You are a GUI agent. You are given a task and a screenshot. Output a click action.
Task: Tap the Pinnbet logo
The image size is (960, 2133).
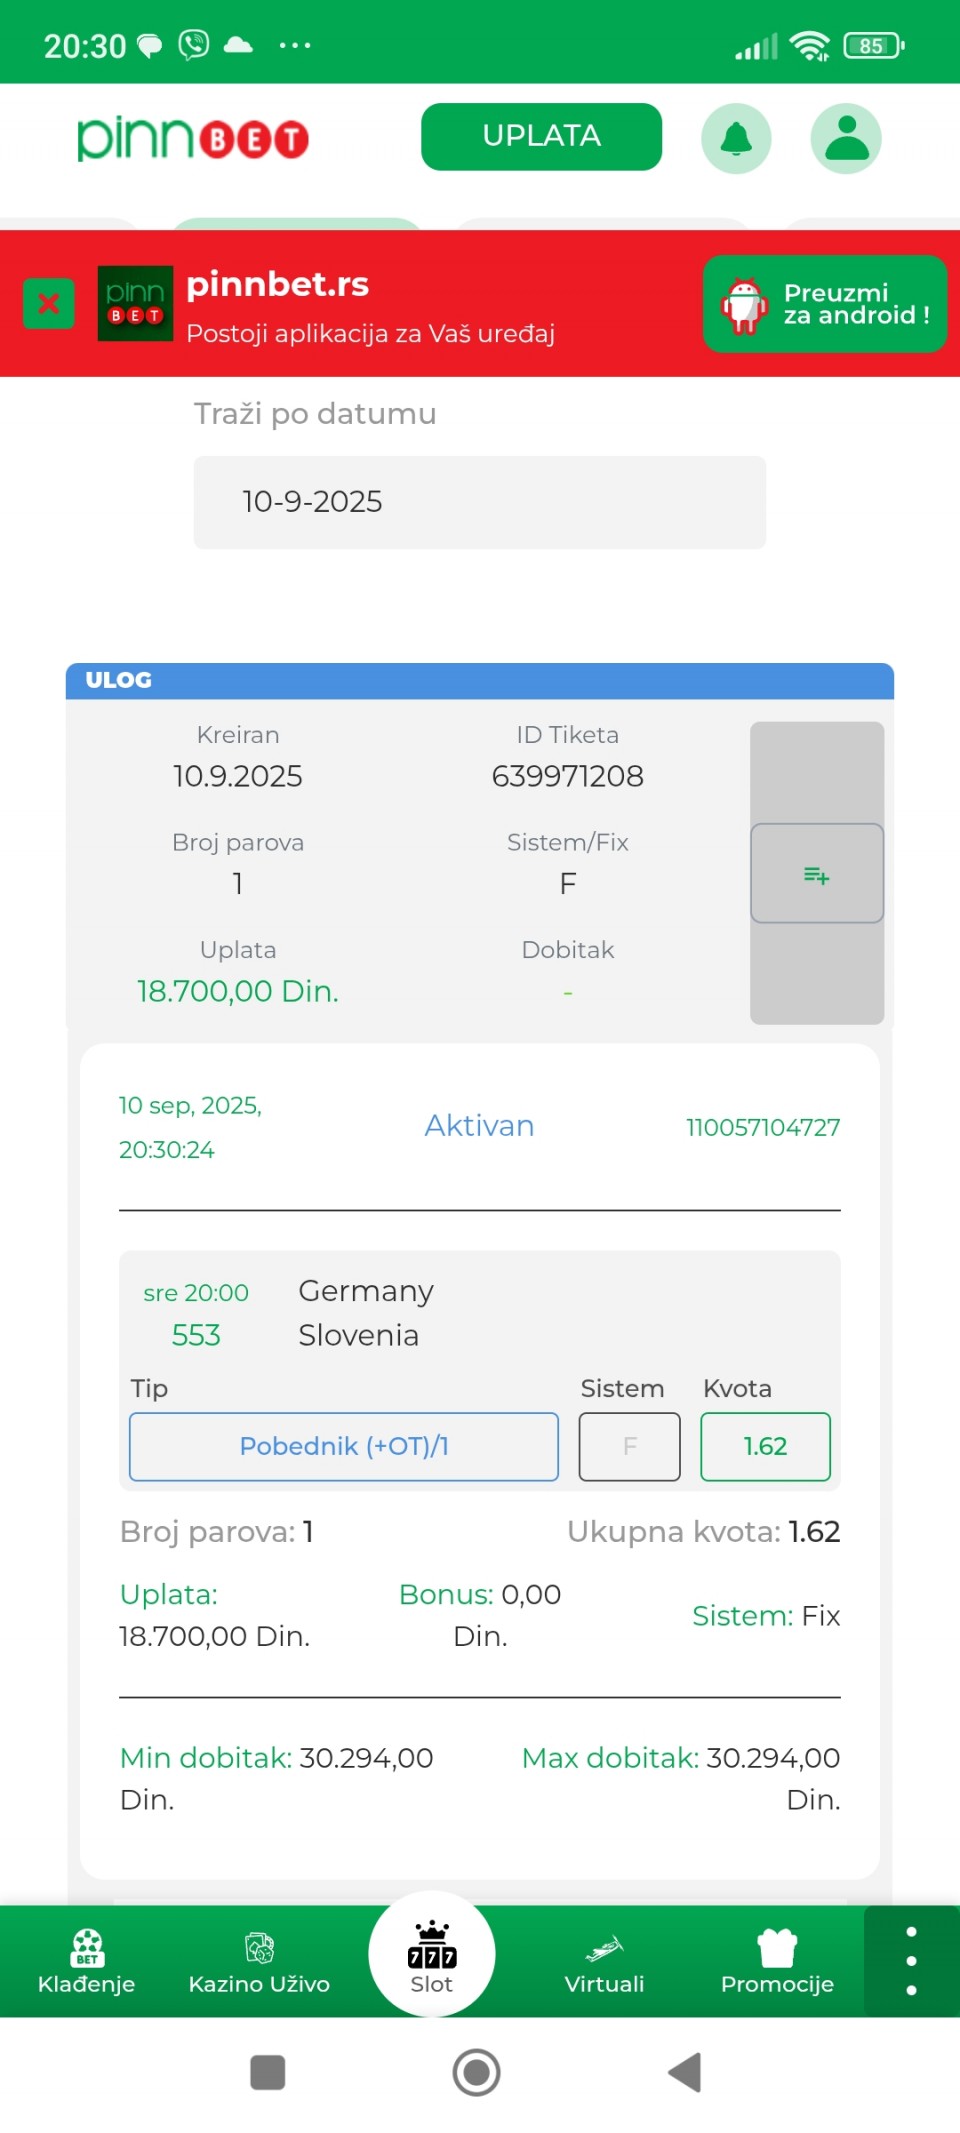[193, 138]
